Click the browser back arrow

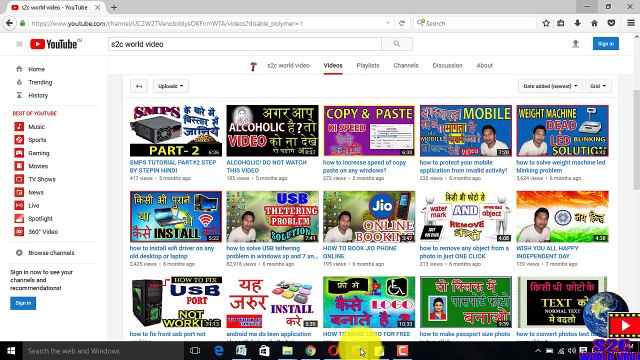click(x=9, y=23)
